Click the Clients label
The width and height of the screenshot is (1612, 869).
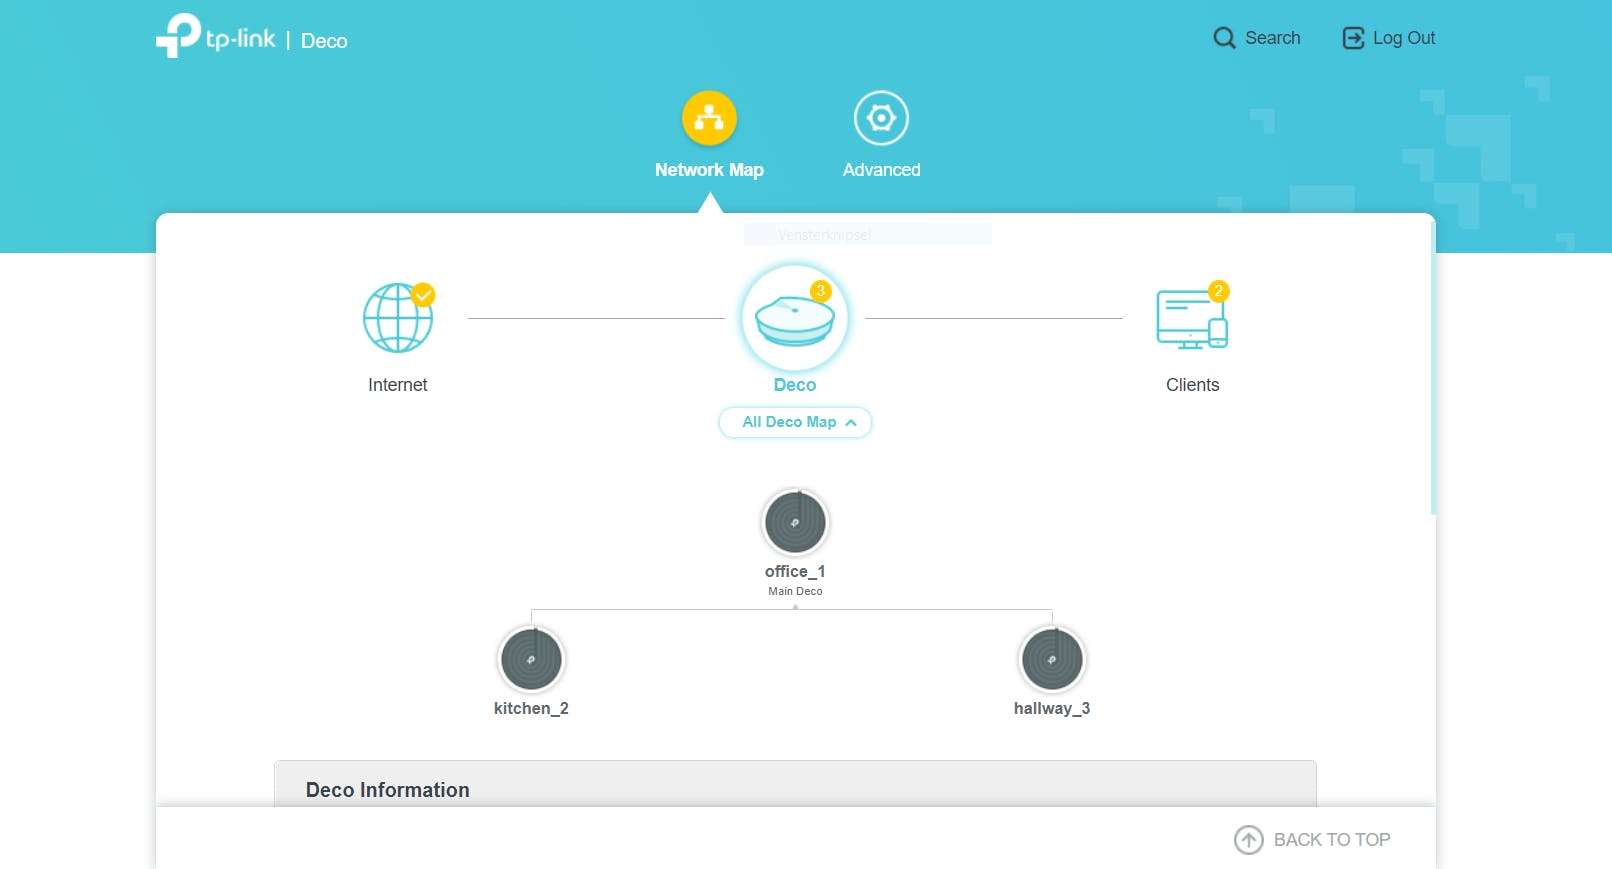[1192, 385]
